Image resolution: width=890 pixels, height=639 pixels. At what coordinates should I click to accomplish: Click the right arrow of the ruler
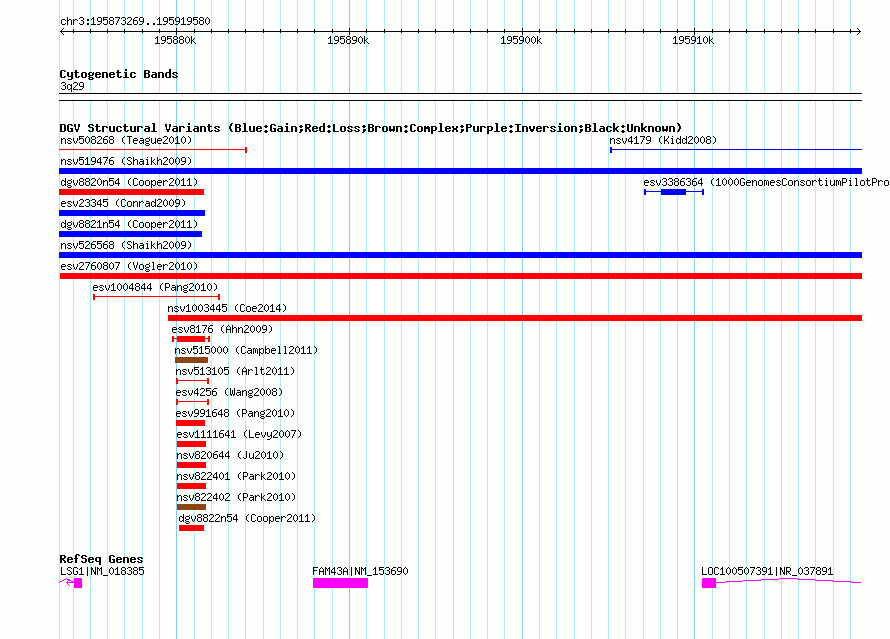point(858,31)
